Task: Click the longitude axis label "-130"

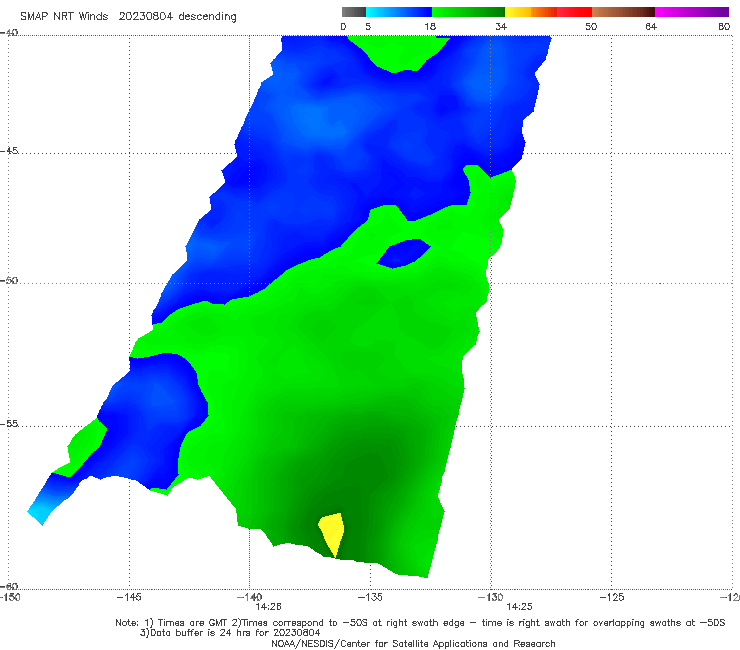Action: 490,597
